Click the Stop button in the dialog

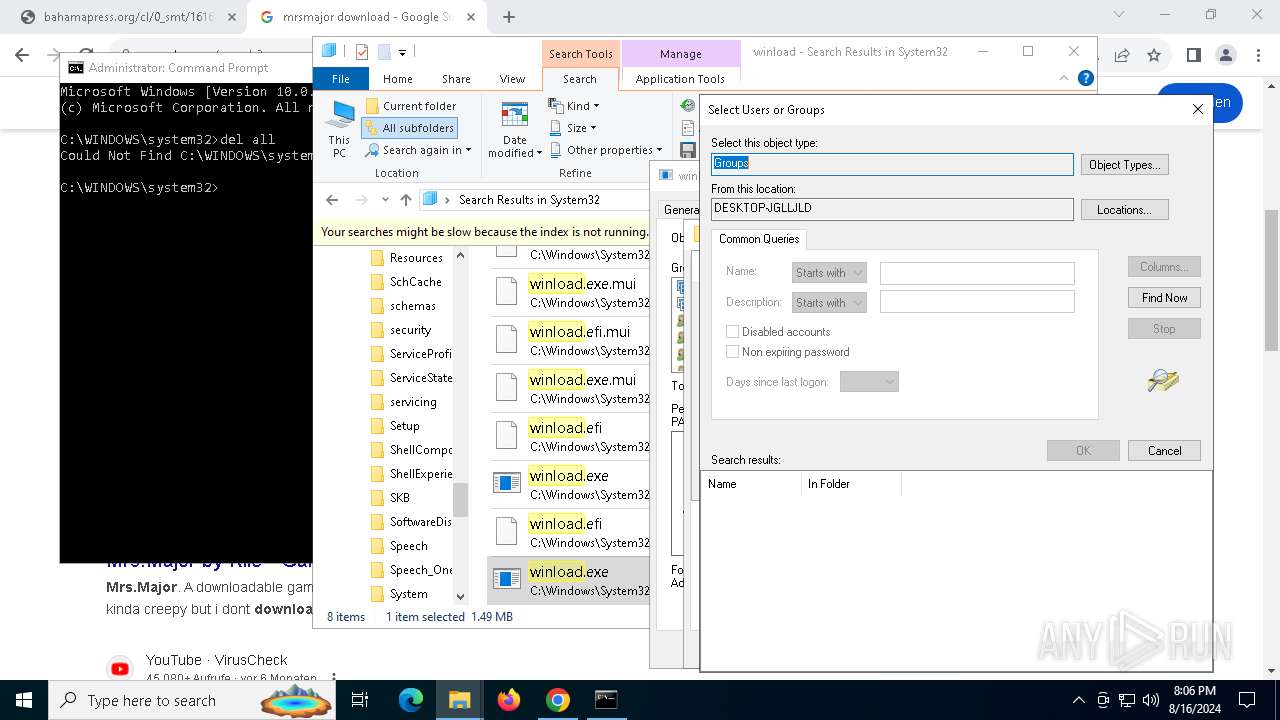point(1164,329)
